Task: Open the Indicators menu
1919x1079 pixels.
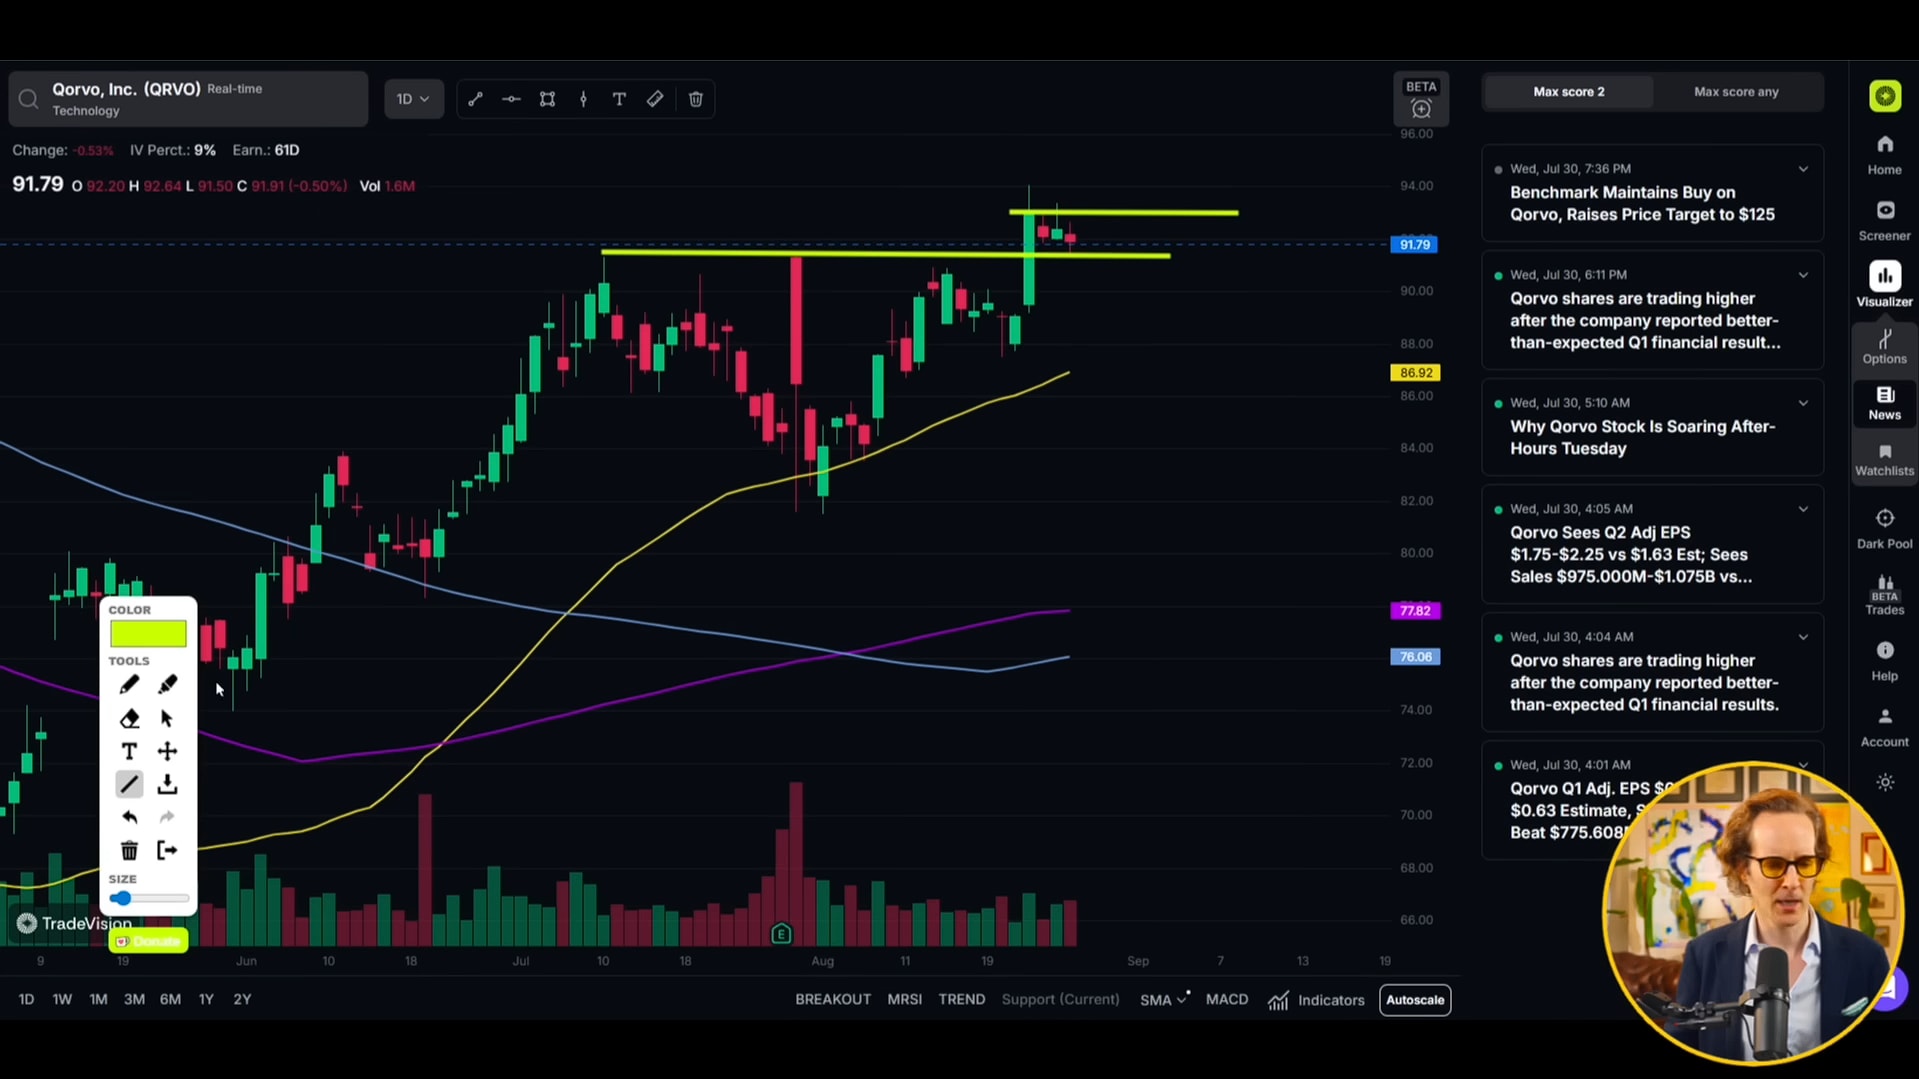Action: point(1316,1000)
